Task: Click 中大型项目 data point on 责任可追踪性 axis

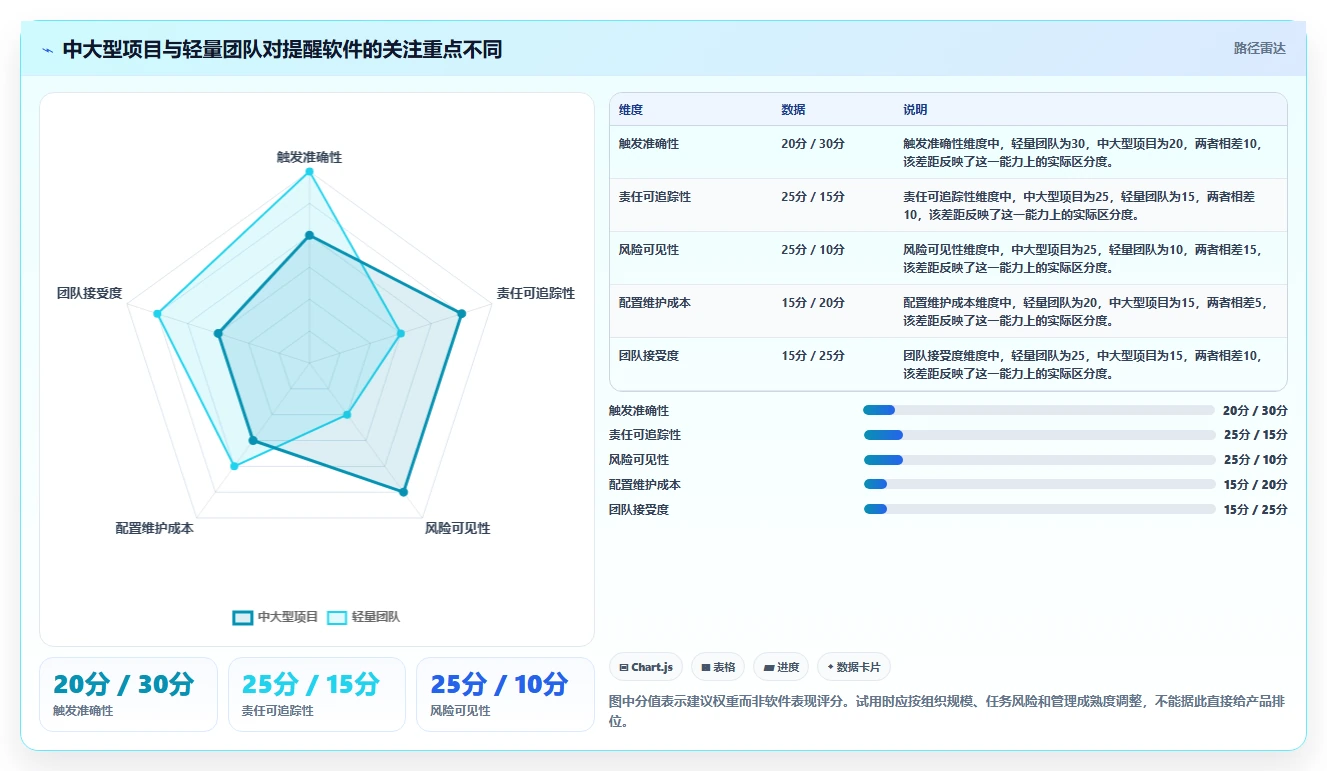Action: tap(461, 314)
